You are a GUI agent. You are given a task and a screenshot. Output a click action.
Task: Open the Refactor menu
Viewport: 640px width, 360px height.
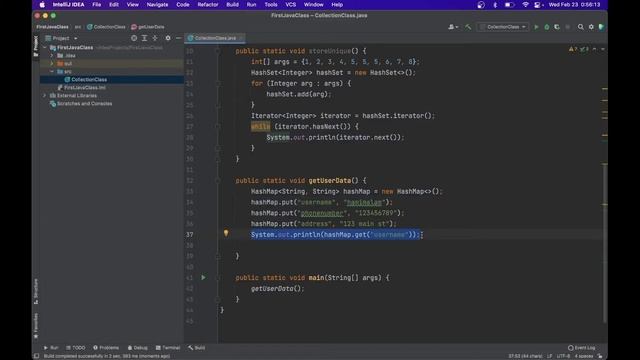208,4
